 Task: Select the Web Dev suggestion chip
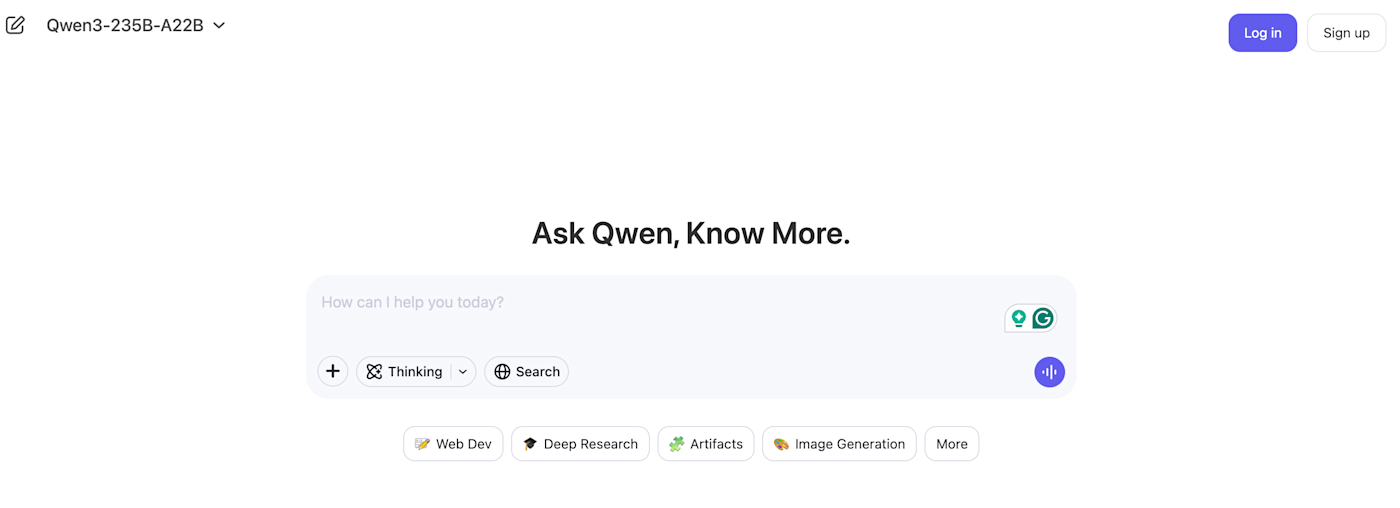[453, 444]
